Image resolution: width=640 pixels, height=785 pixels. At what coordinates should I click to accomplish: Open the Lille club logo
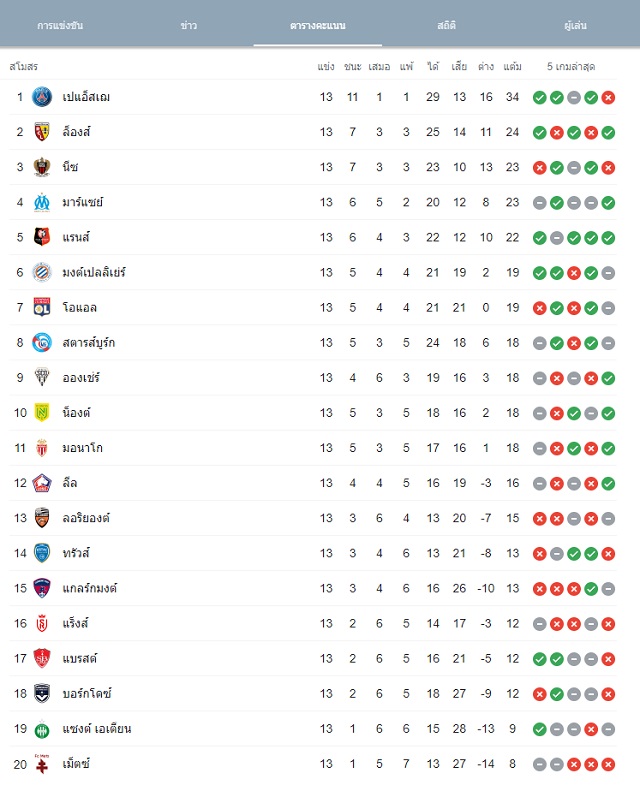(x=42, y=483)
